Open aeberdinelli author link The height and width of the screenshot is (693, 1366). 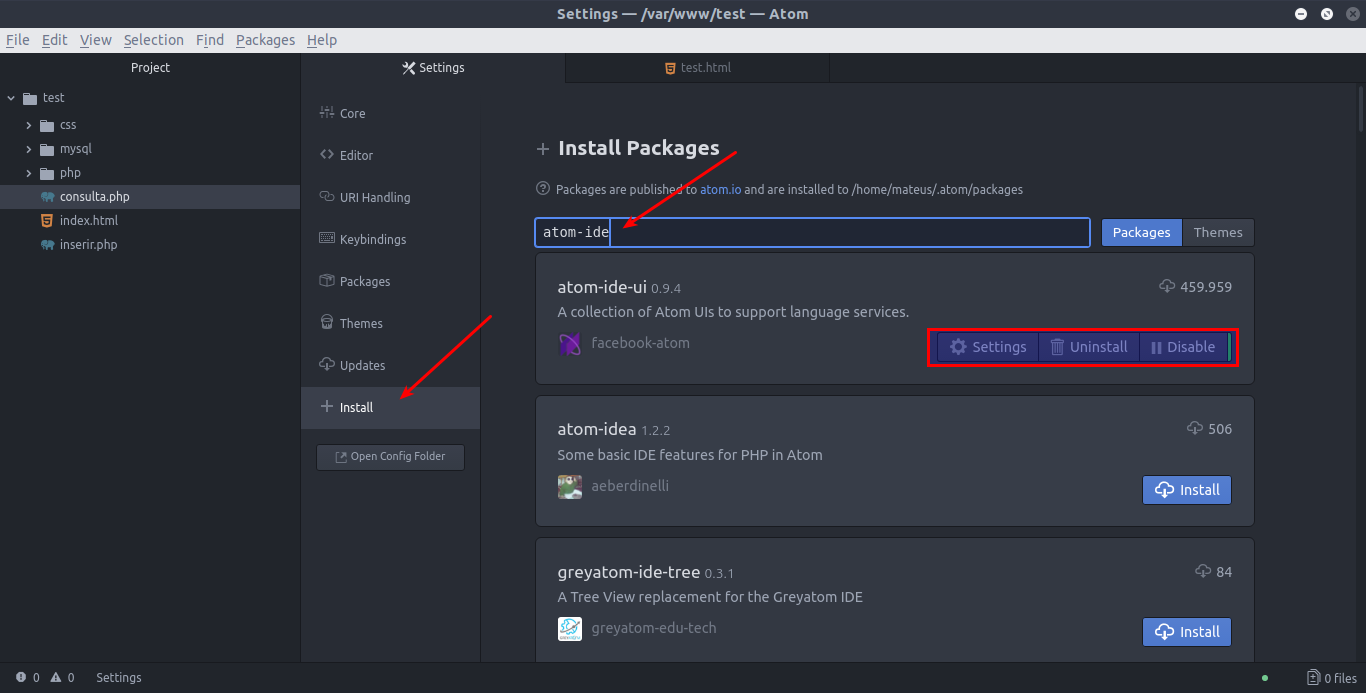click(630, 486)
